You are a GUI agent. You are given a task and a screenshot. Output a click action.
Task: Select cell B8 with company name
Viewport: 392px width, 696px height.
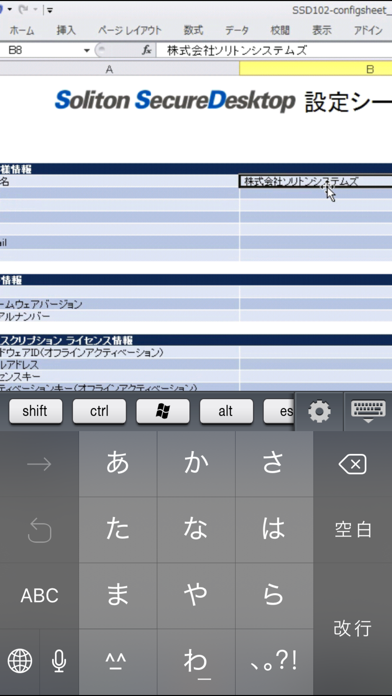[x=316, y=181]
